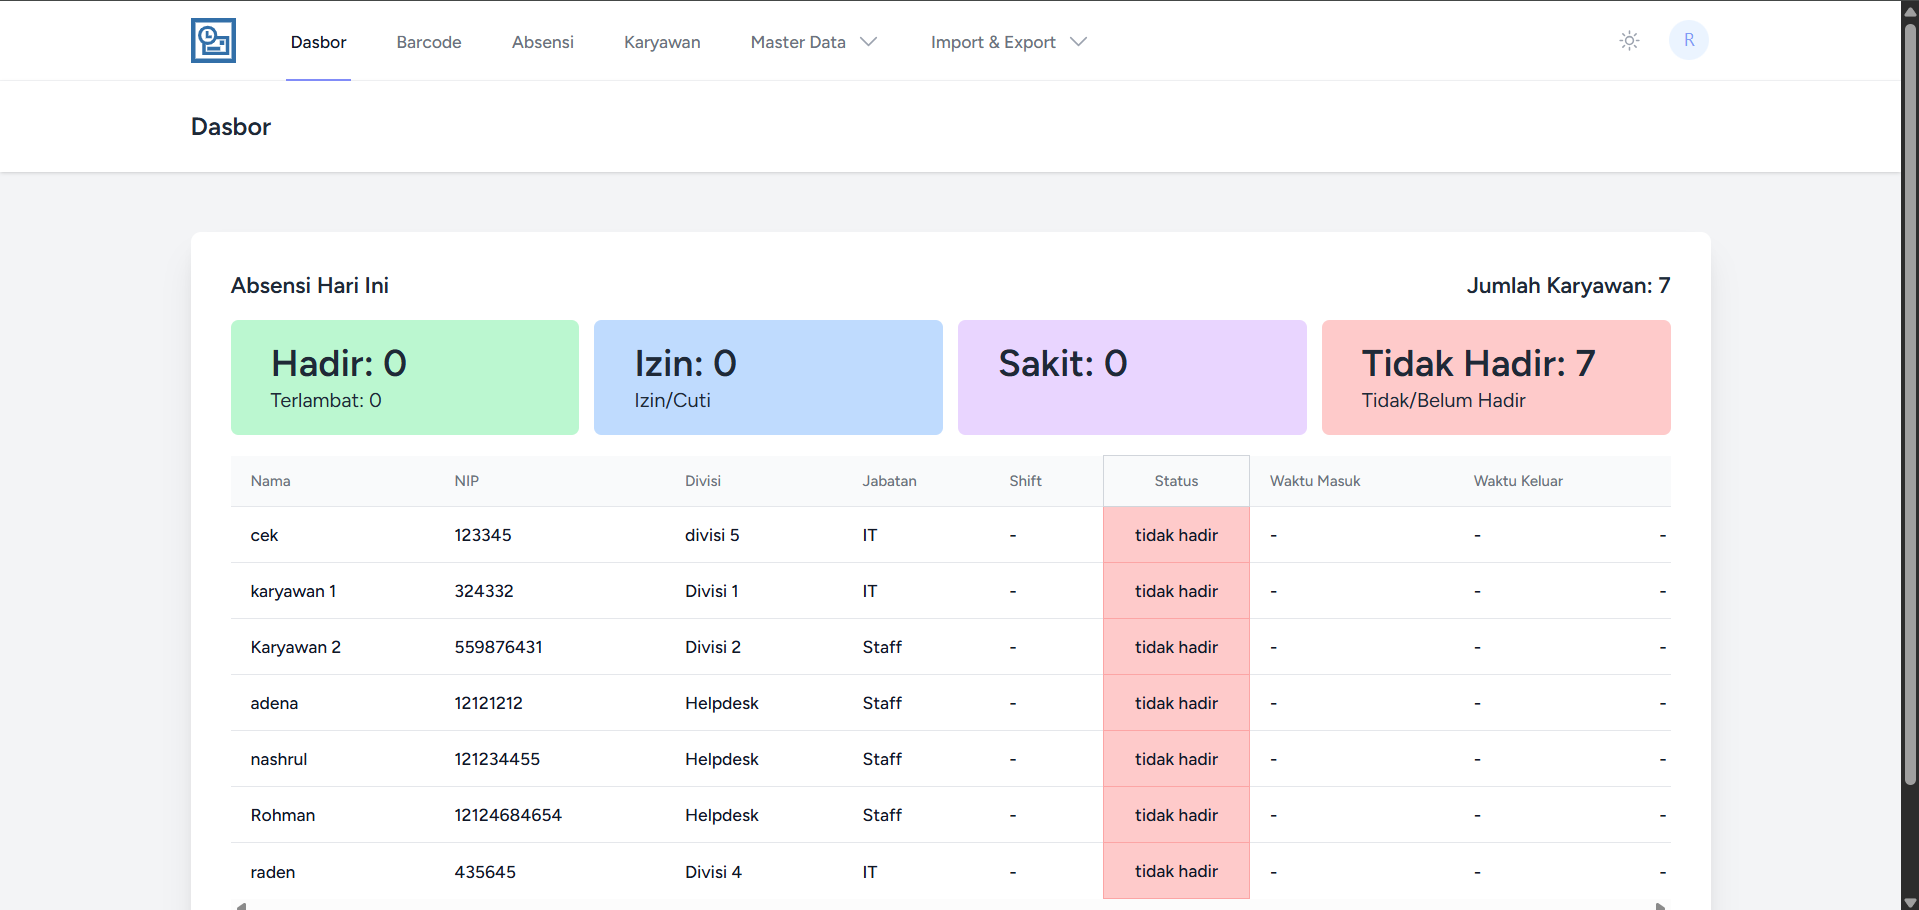This screenshot has height=910, width=1919.
Task: Select the Dasbor navigation link
Action: [x=318, y=42]
